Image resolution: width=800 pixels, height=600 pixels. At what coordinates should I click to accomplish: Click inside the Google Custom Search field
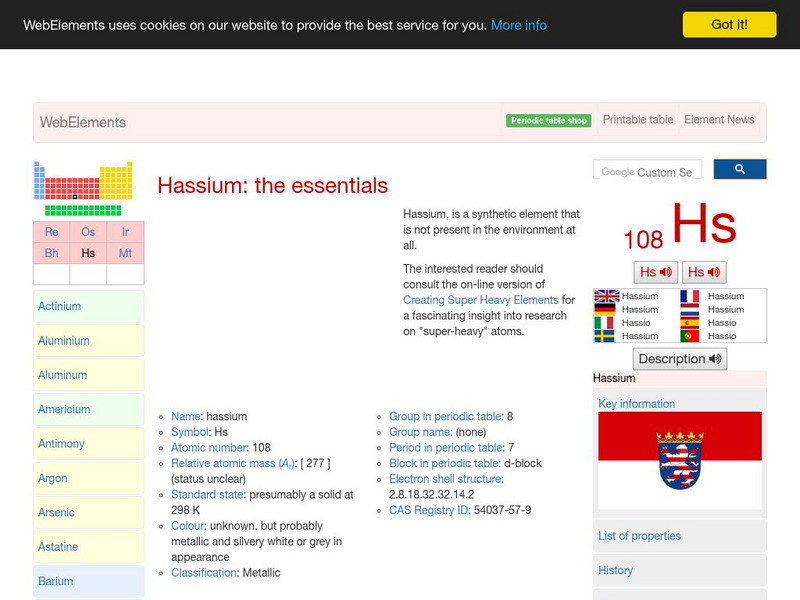(648, 169)
